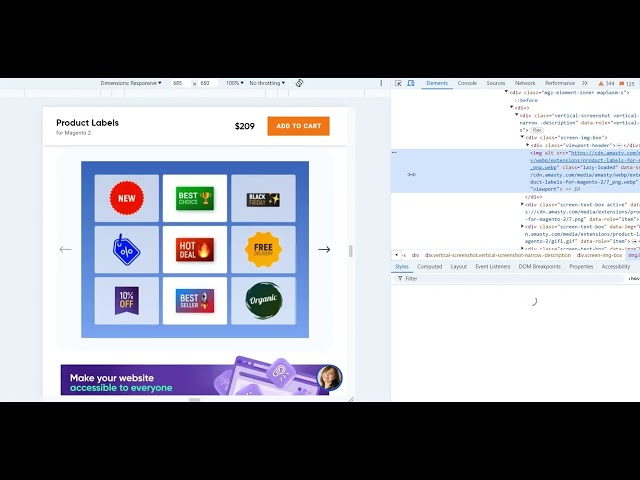Collapse the screen-img-box div node
The image size is (640, 480).
click(522, 138)
